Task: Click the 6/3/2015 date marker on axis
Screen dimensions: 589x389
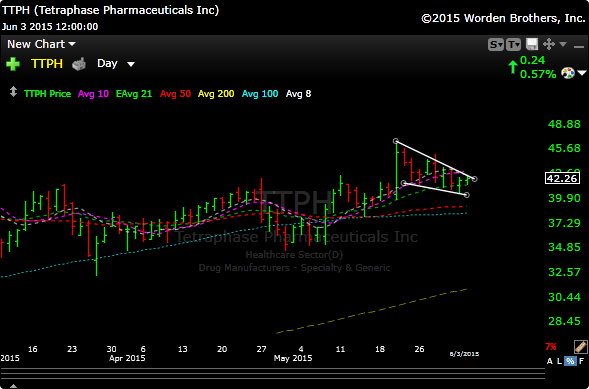Action: tap(465, 354)
